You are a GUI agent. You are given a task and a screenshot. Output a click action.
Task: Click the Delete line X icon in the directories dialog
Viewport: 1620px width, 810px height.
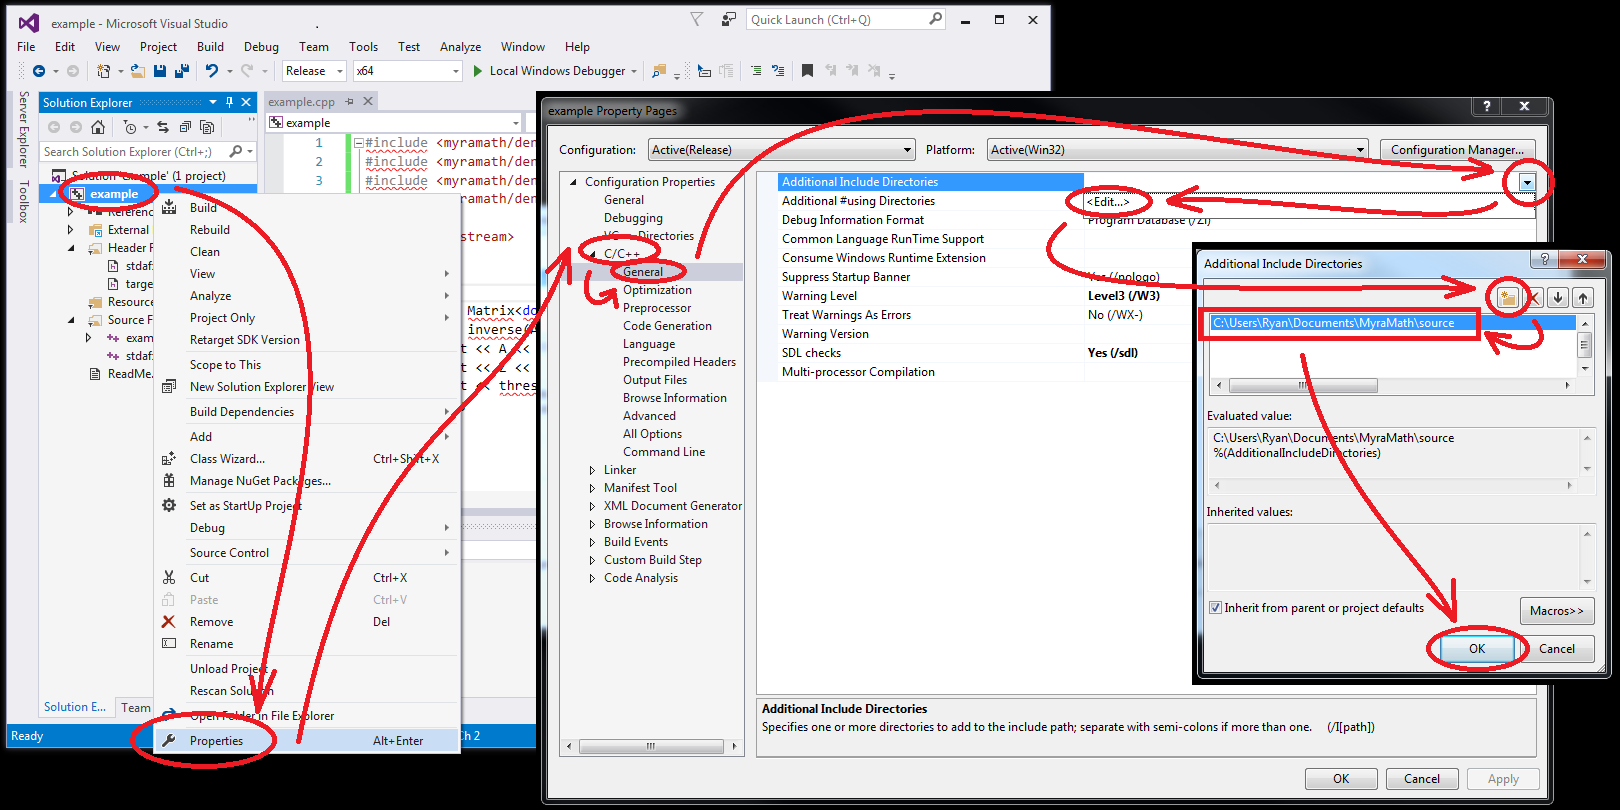click(x=1533, y=297)
